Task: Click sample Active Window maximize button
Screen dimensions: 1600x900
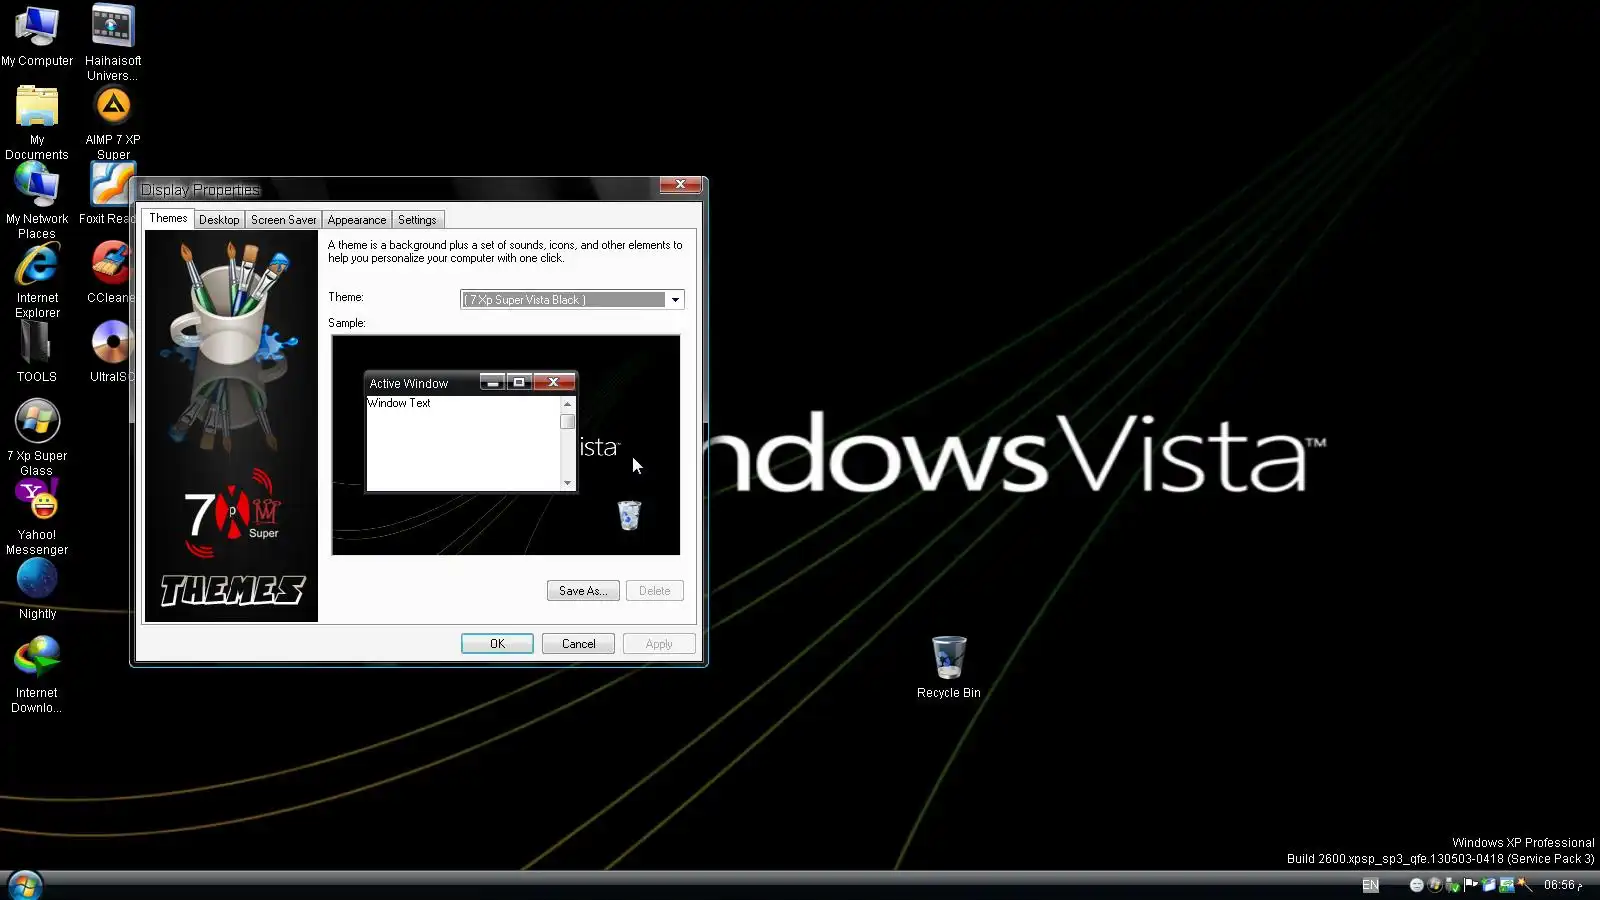Action: point(519,382)
